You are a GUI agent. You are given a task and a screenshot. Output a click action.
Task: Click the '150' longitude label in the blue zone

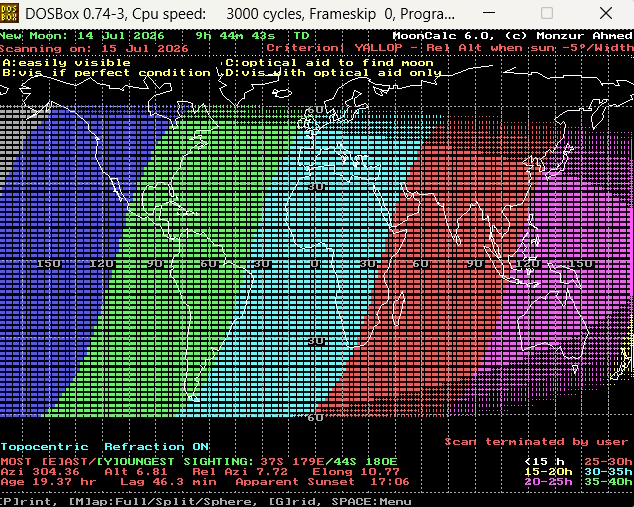[x=49, y=264]
